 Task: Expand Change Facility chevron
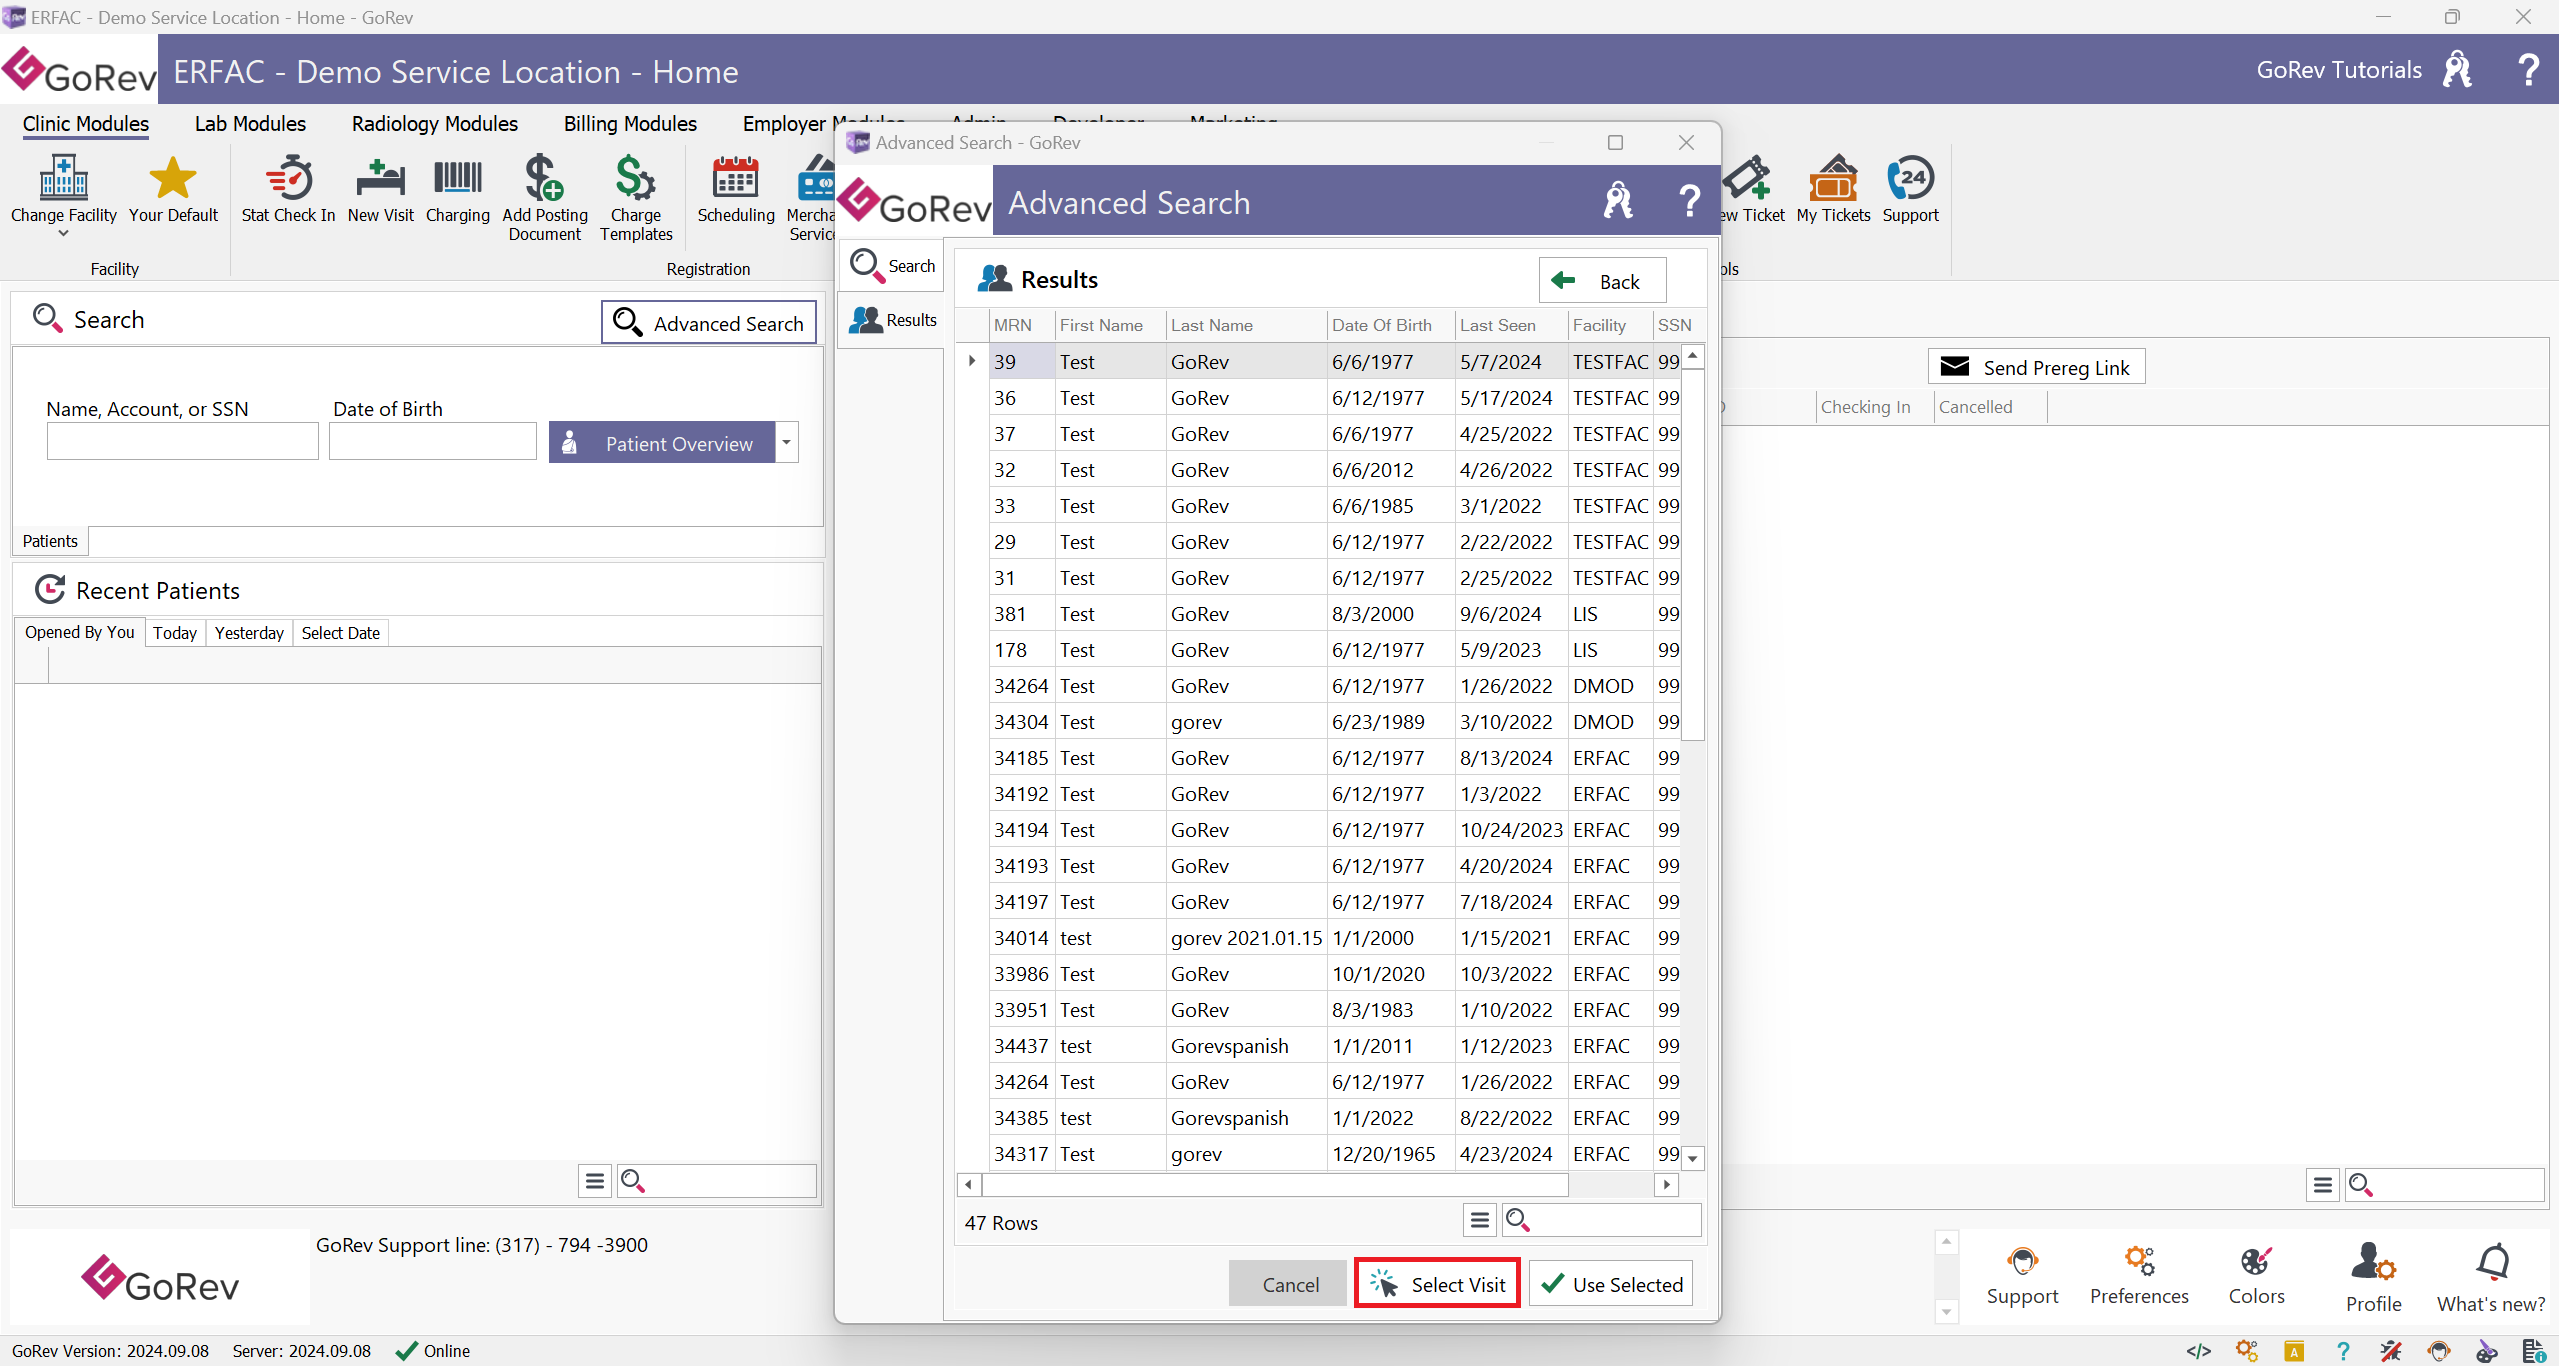[63, 235]
